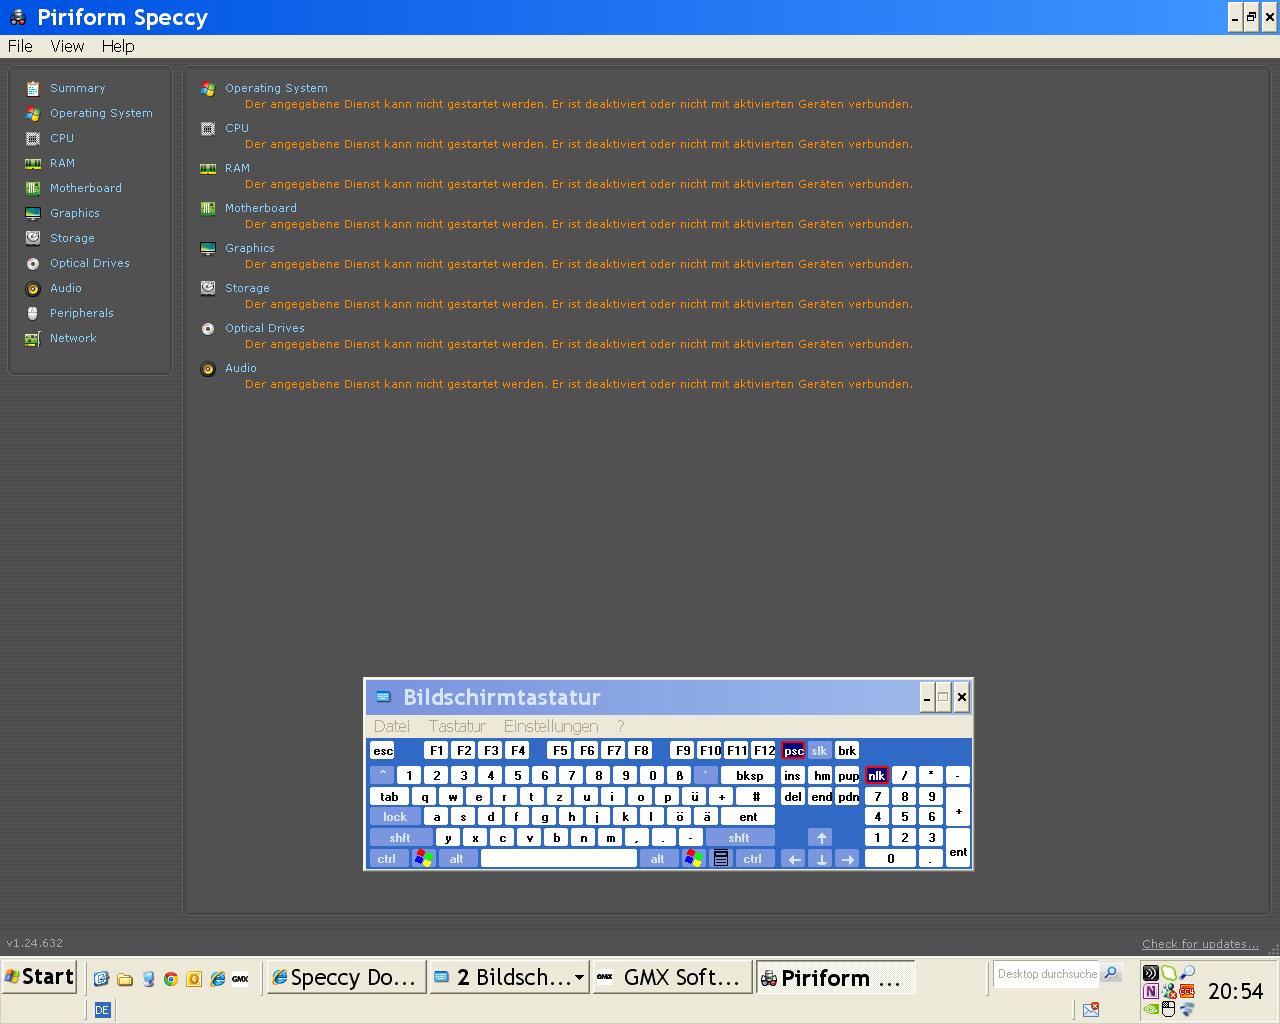The height and width of the screenshot is (1024, 1280).
Task: Click the Audio heading in the main panel
Action: pyautogui.click(x=240, y=368)
